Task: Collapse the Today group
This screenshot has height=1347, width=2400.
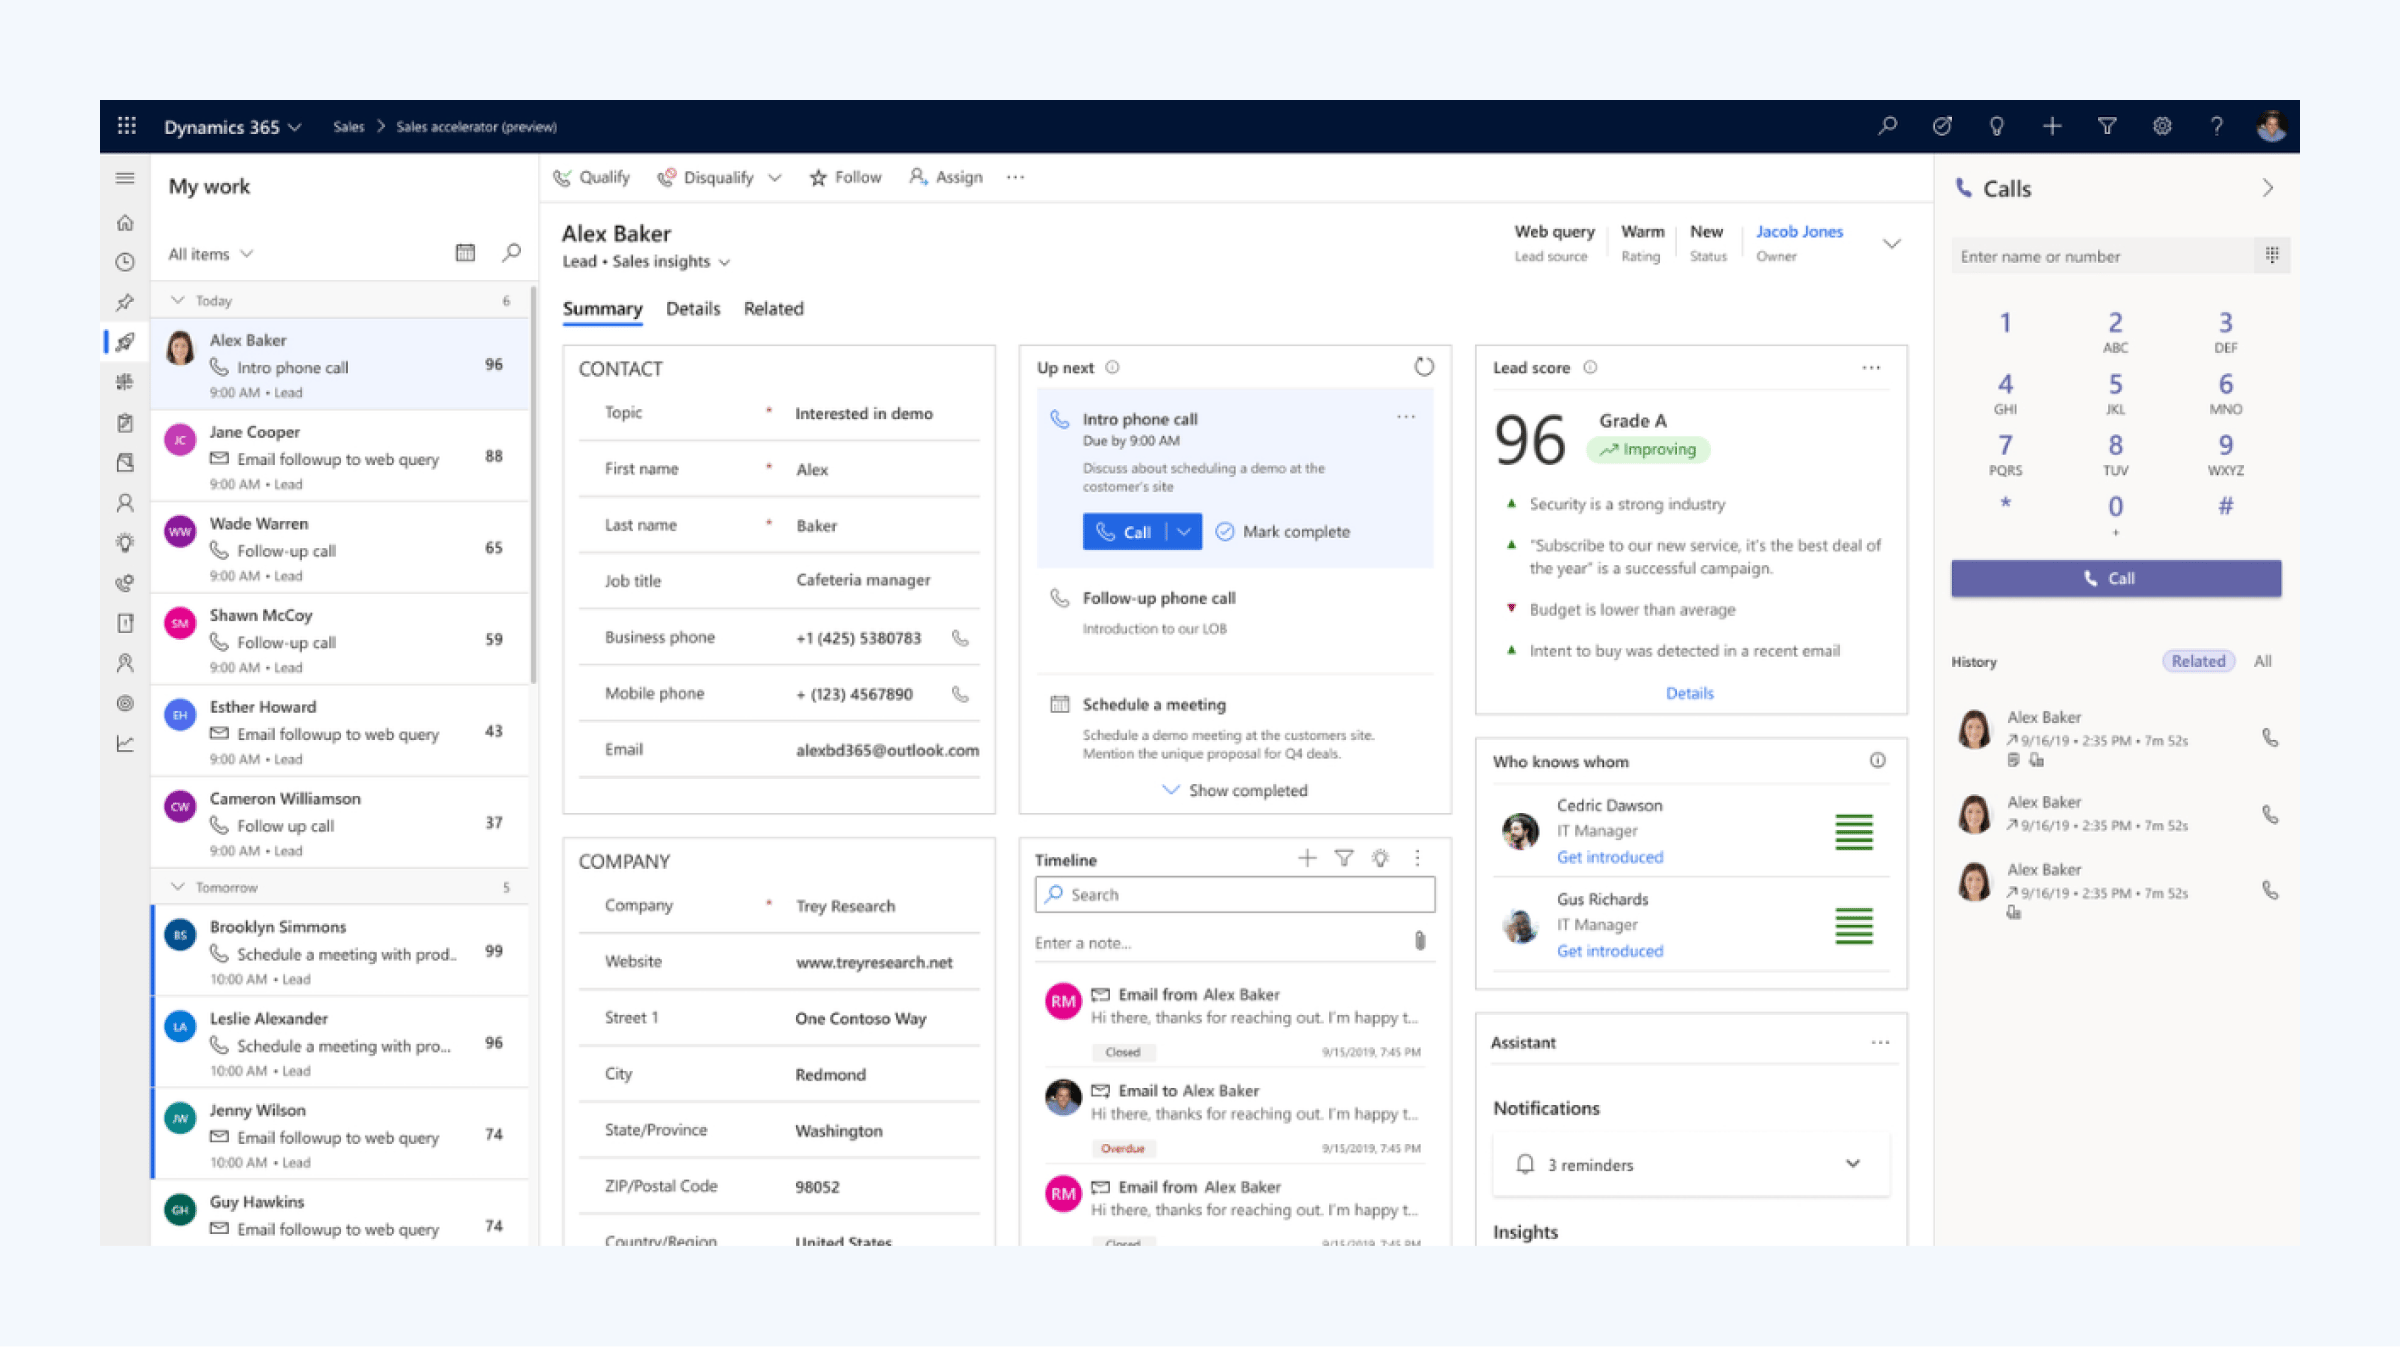Action: click(177, 300)
